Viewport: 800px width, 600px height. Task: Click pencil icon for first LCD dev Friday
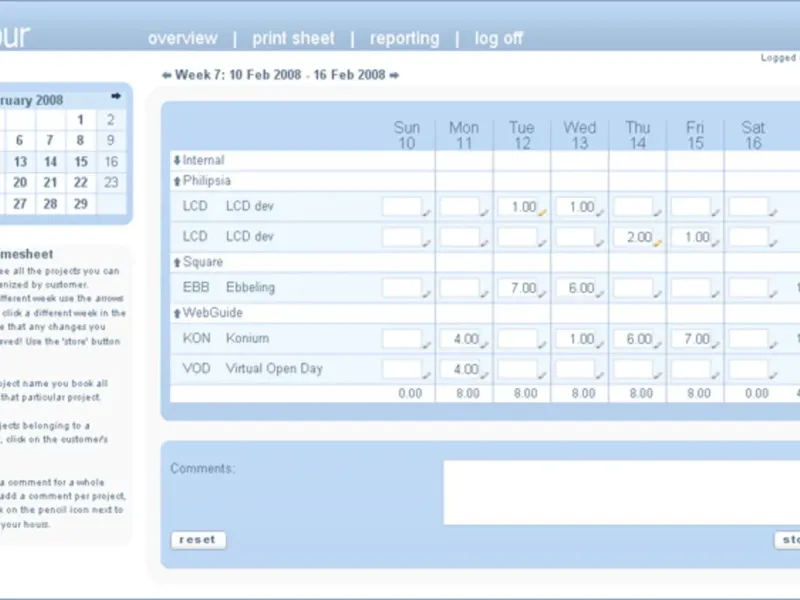pos(715,213)
